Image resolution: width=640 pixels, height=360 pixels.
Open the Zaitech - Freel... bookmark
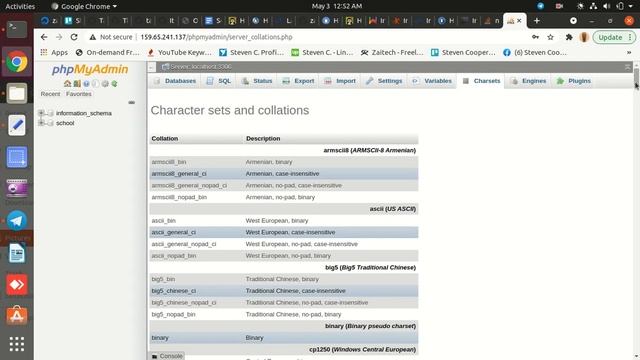coord(392,52)
